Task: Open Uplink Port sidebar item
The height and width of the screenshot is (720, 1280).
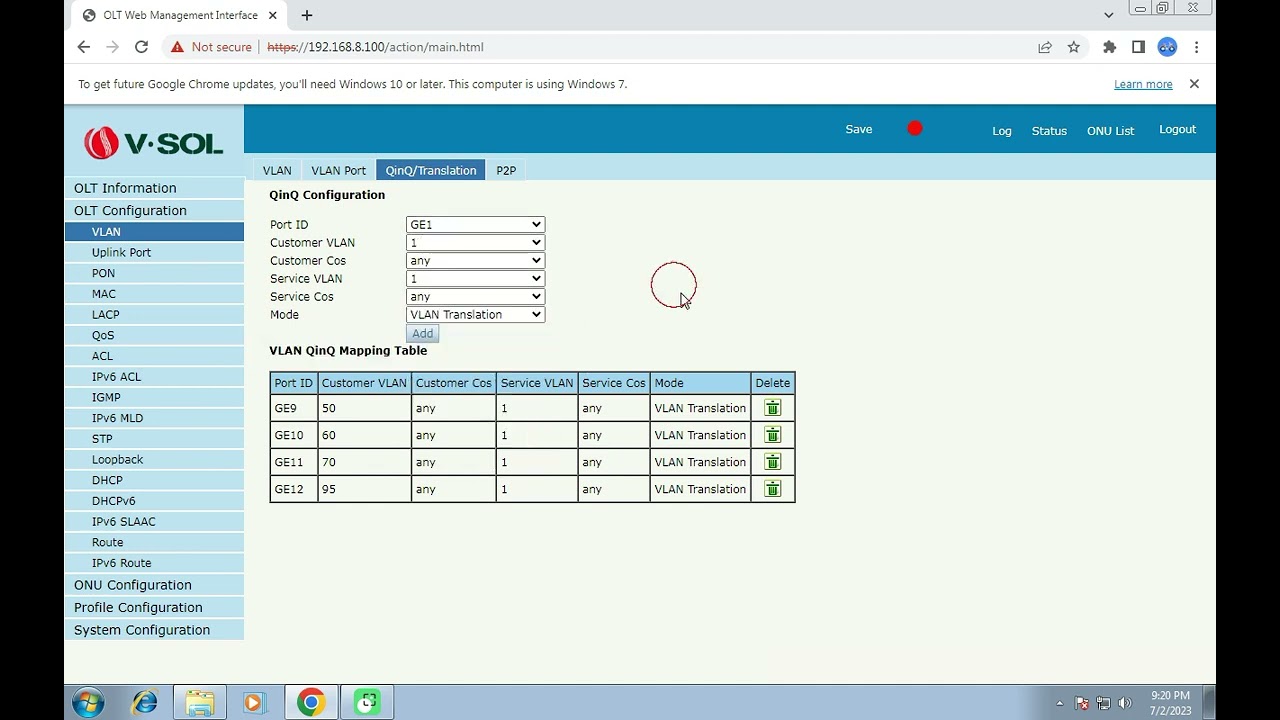Action: click(x=154, y=253)
